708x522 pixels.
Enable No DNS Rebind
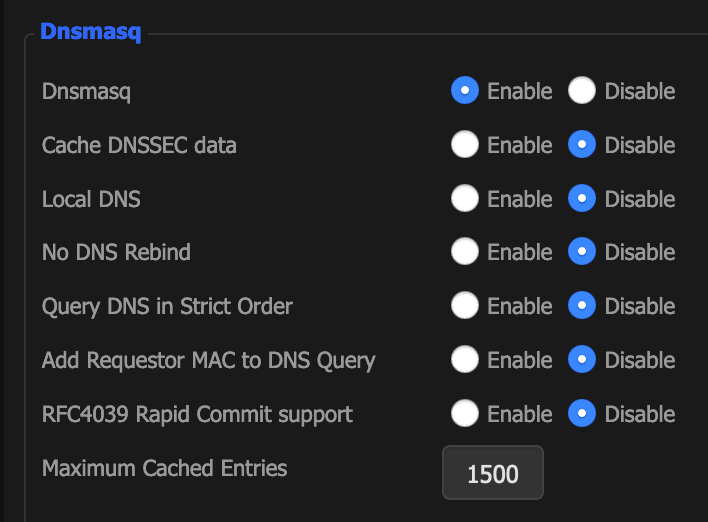pyautogui.click(x=465, y=251)
